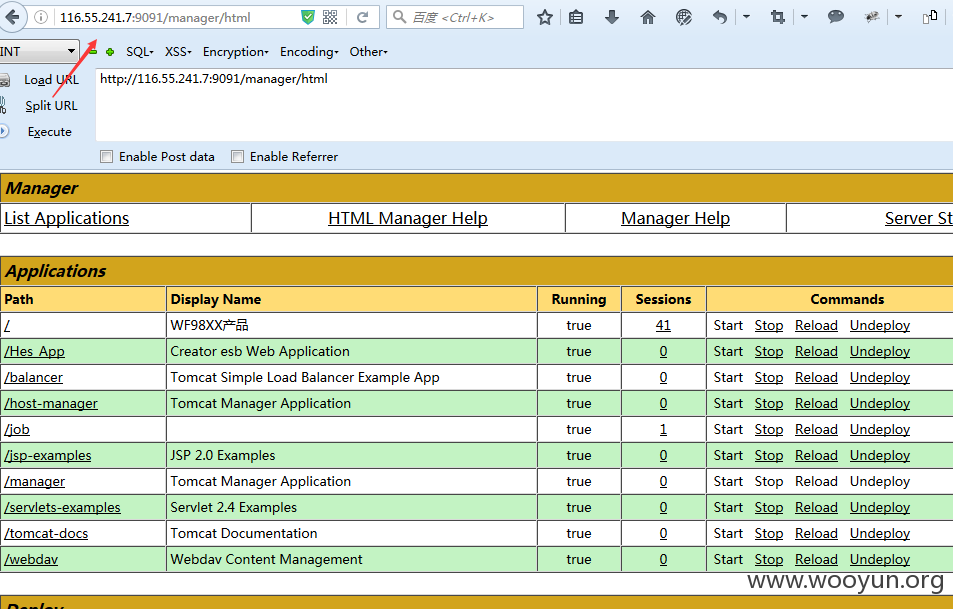Enable Post data checkbox
This screenshot has width=953, height=609.
(106, 157)
